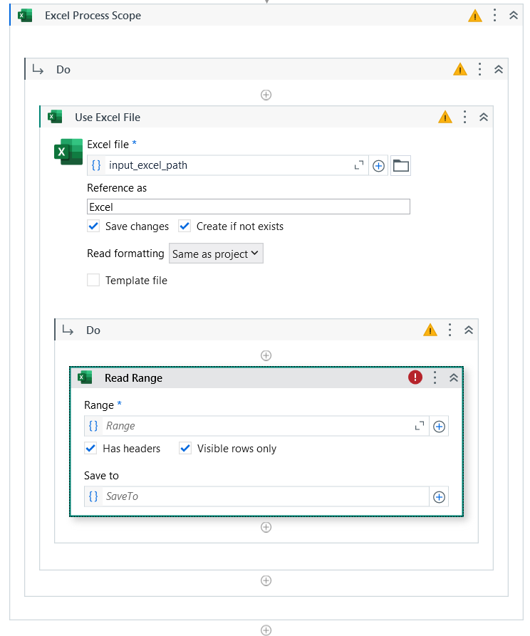Open the Read formatting dropdown

tap(216, 254)
